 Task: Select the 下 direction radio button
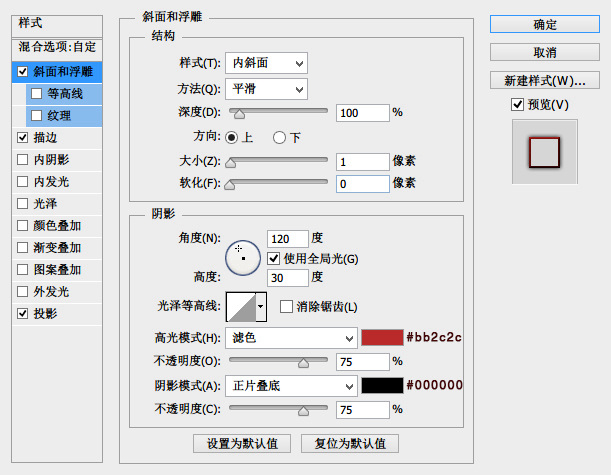pos(279,138)
